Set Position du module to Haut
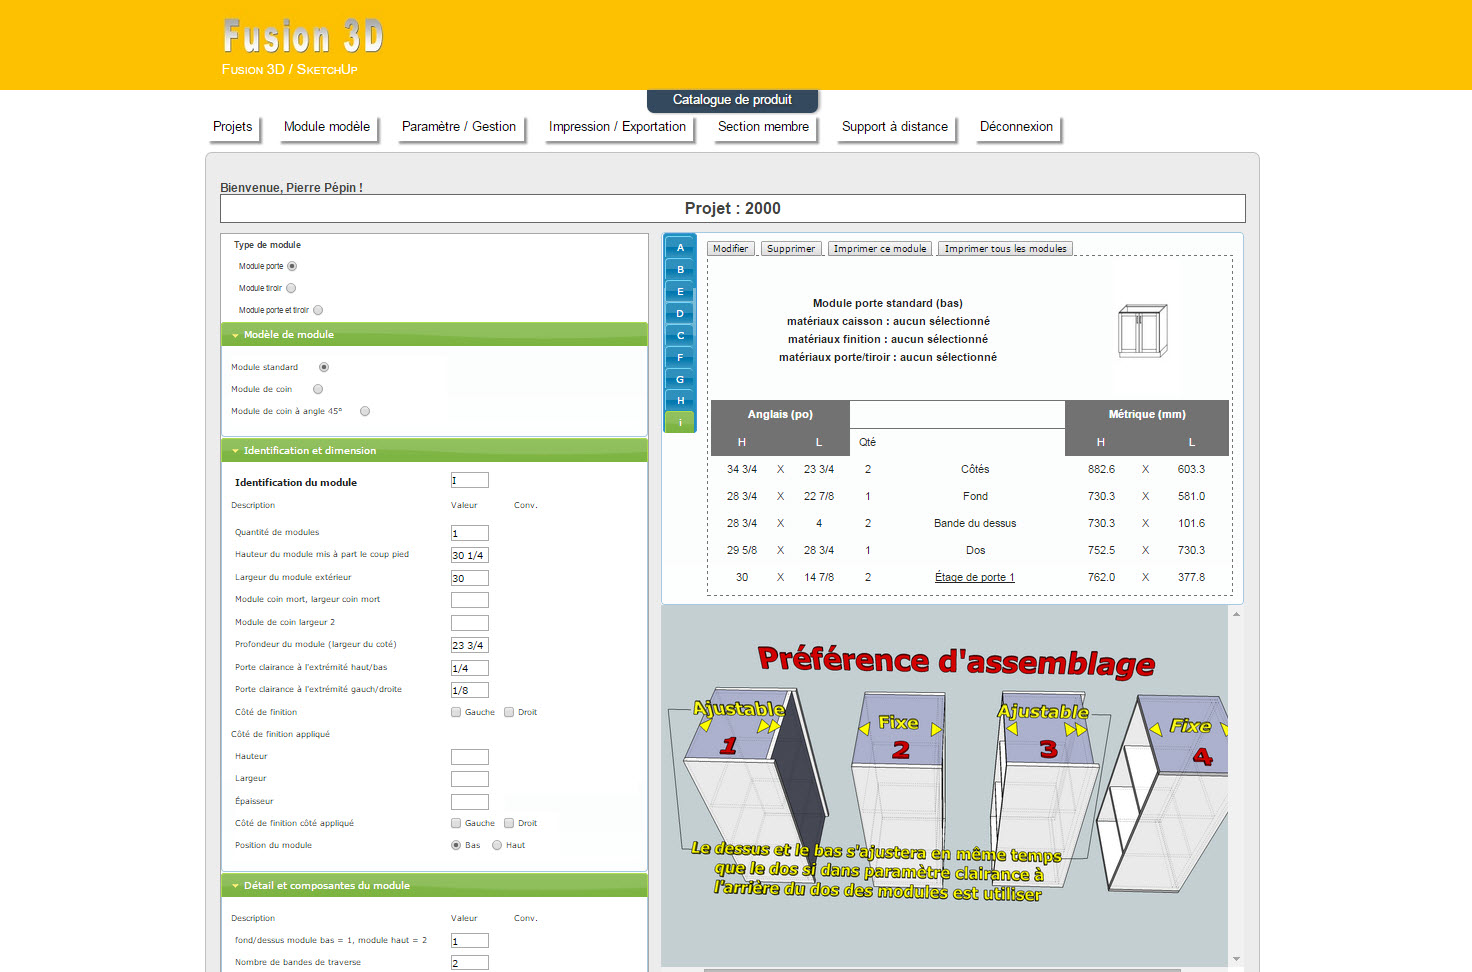The height and width of the screenshot is (972, 1472). pos(497,845)
